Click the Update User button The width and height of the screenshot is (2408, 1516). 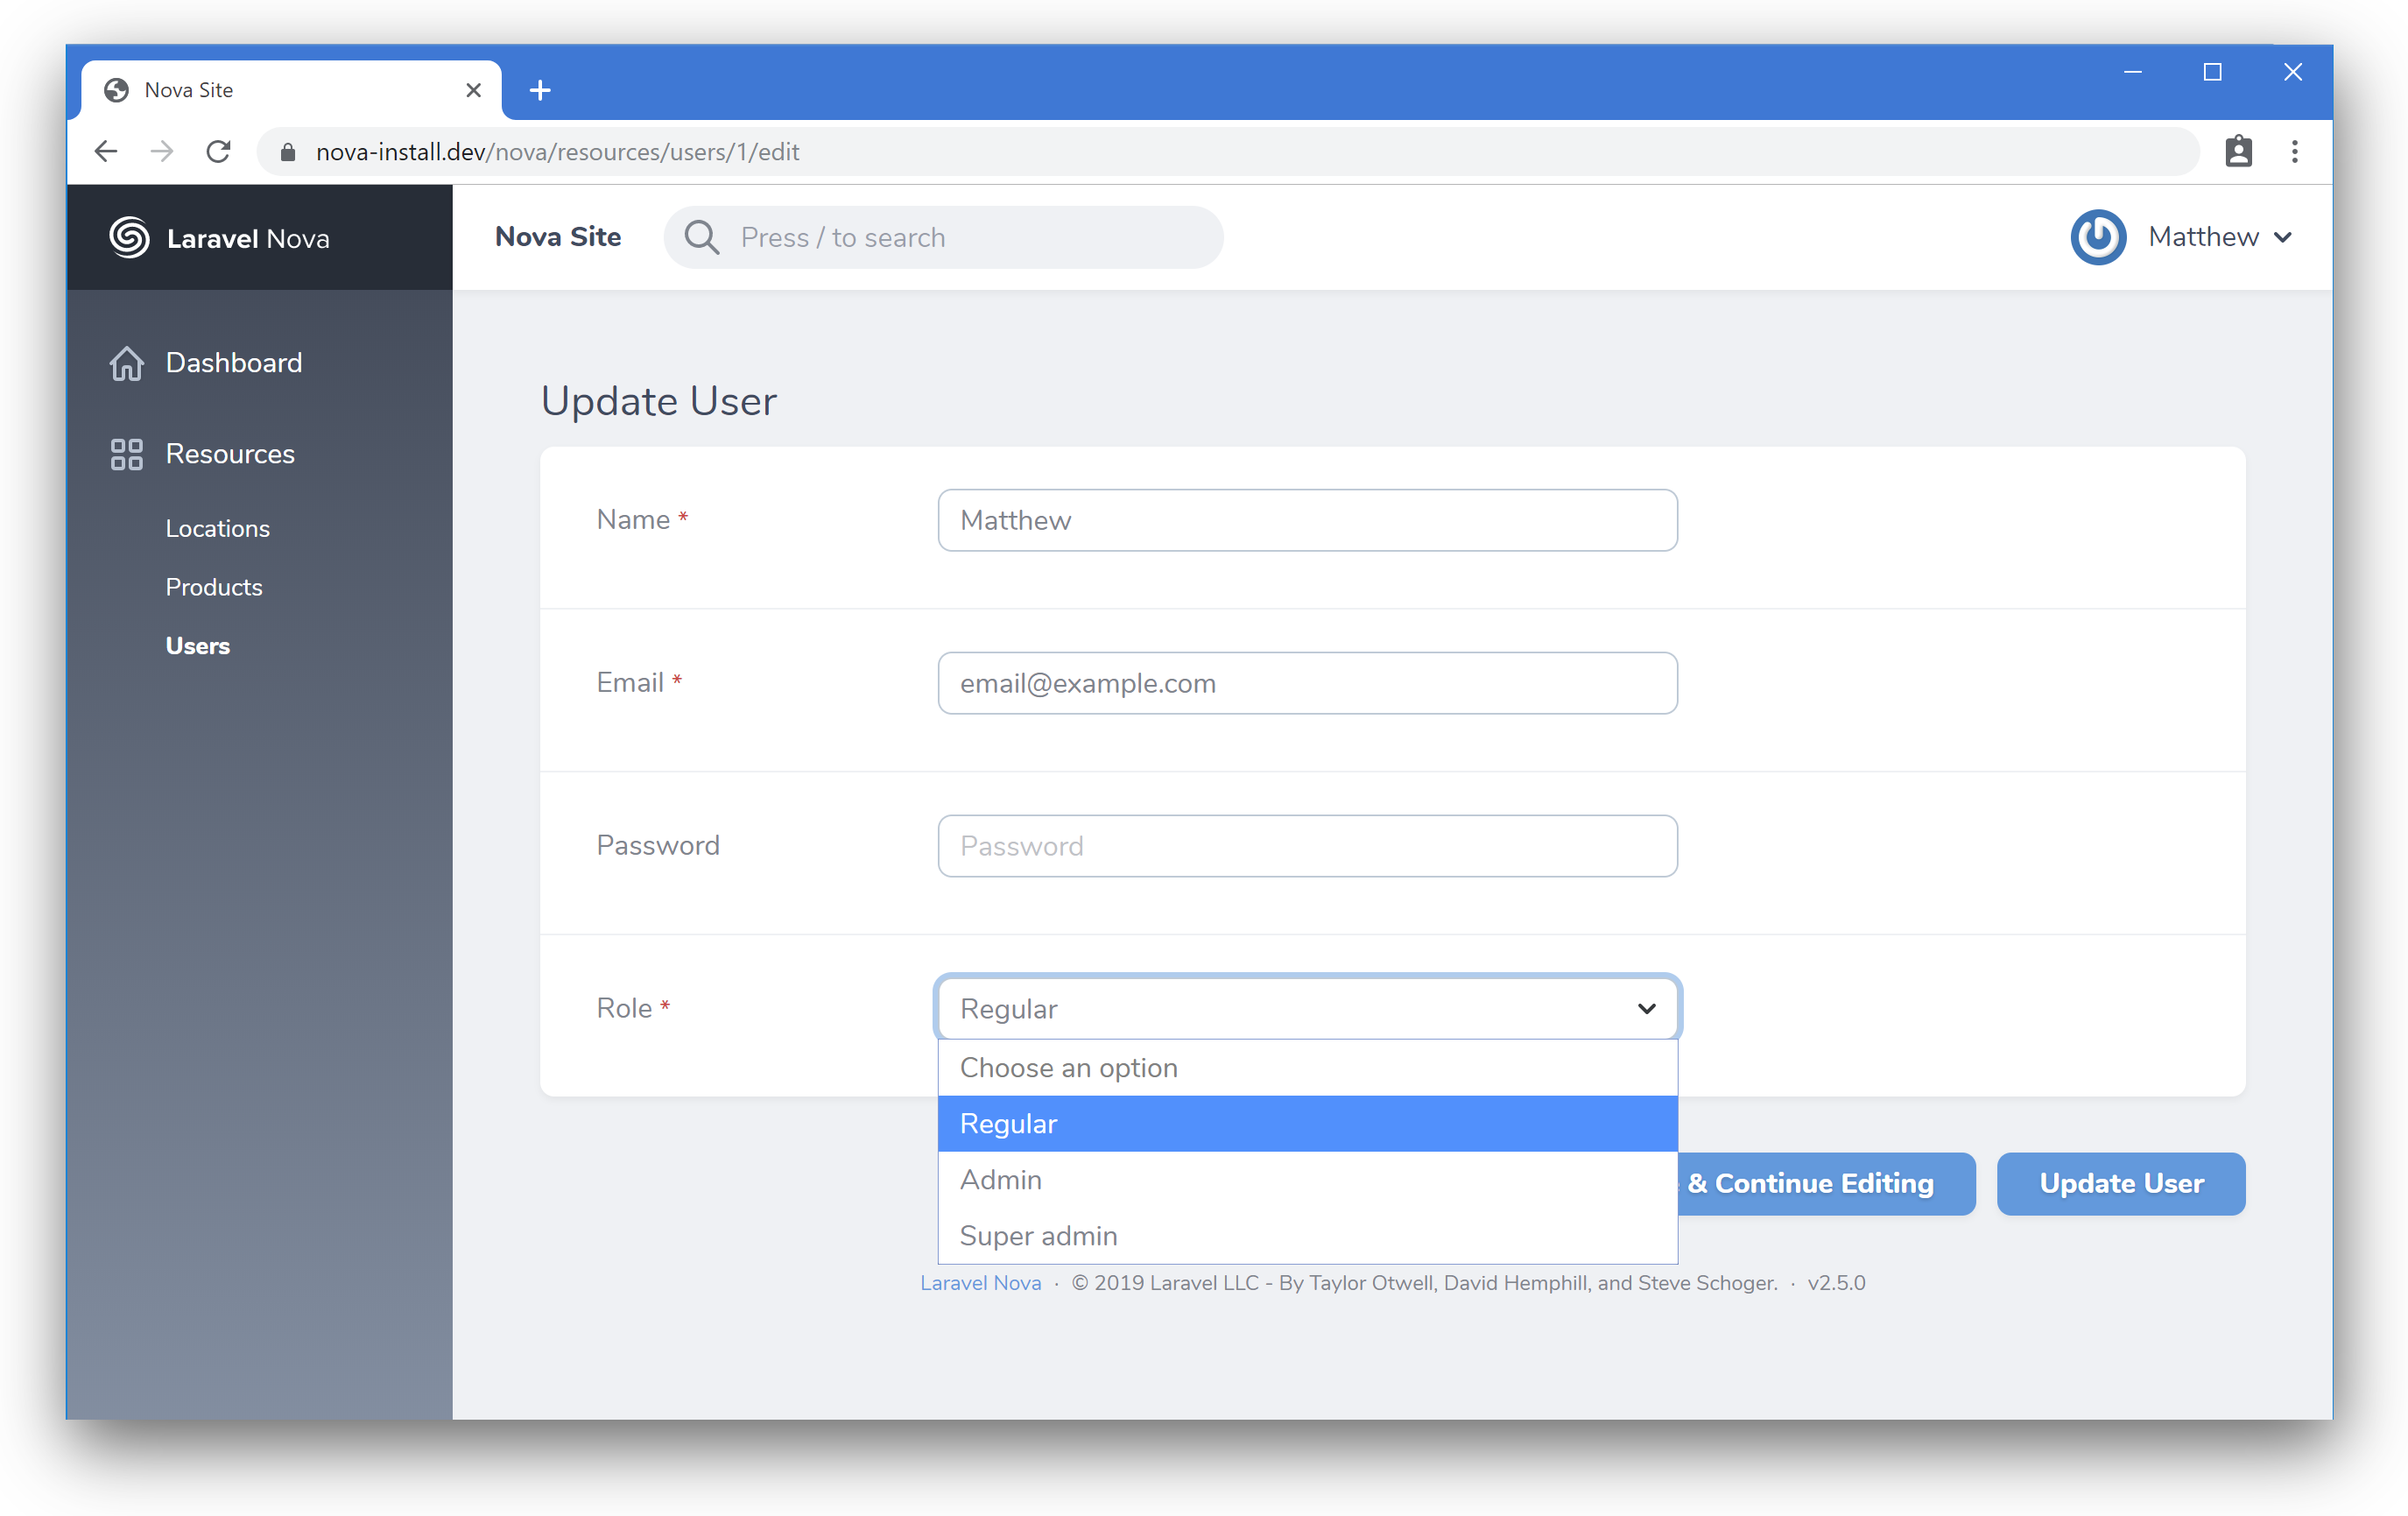click(2120, 1183)
